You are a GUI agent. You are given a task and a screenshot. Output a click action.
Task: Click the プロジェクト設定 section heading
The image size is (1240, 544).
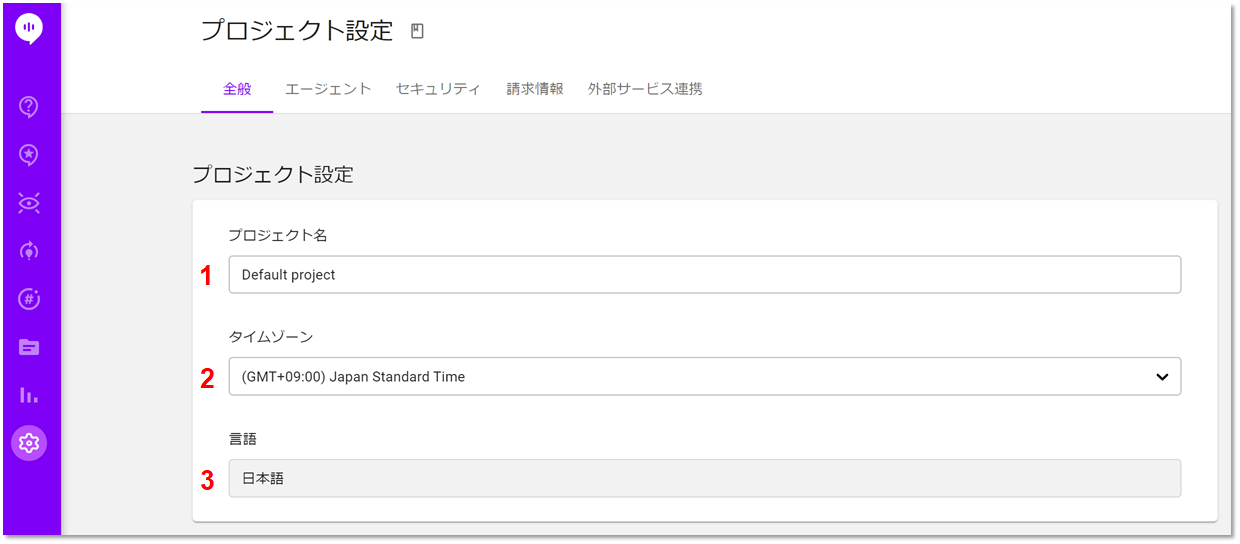point(273,174)
